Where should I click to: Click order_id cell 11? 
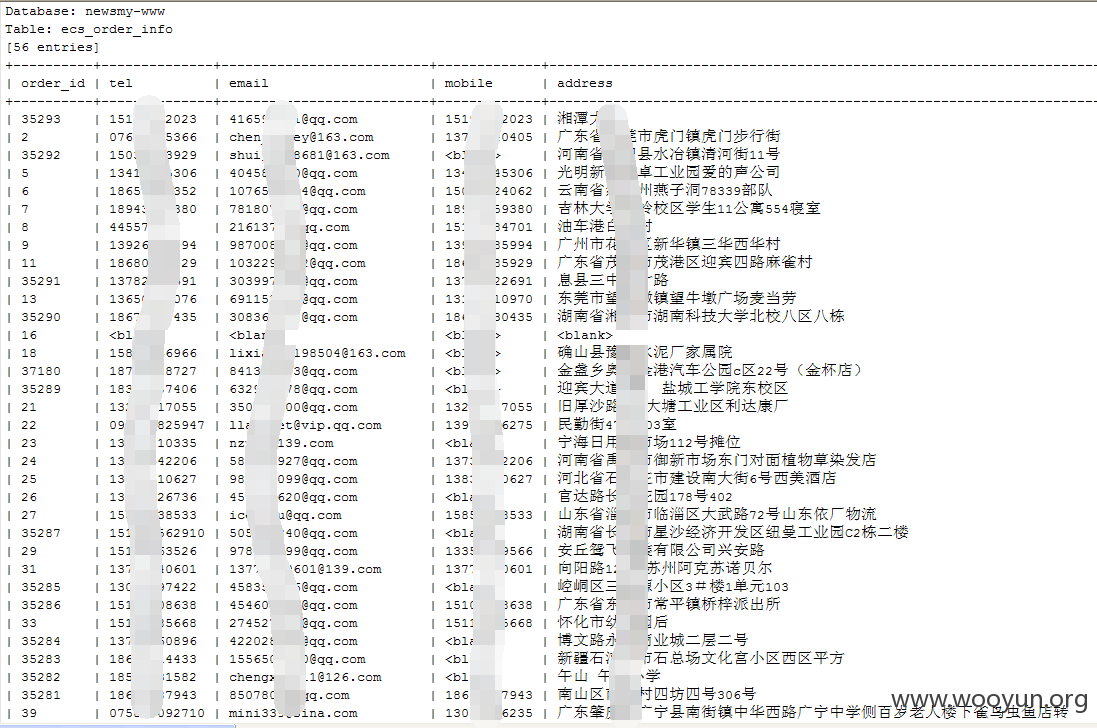coord(29,263)
